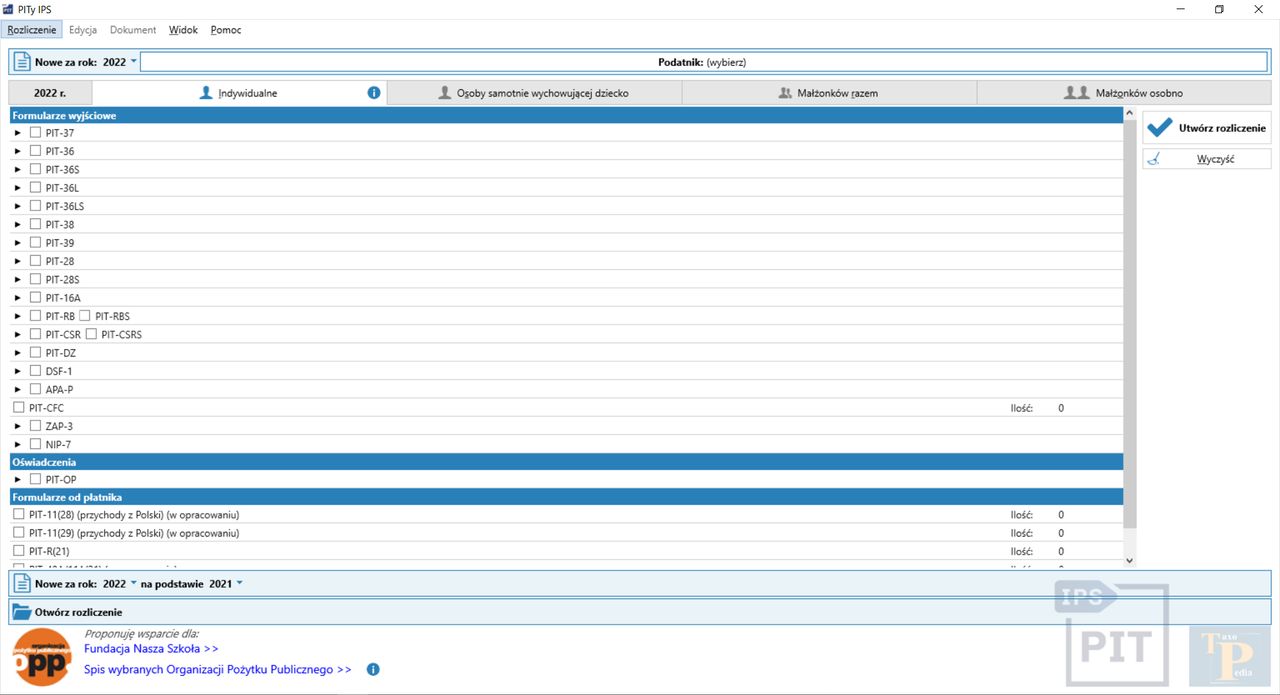Tick the PIT-RBS checkbox
This screenshot has width=1280, height=695.
85,316
